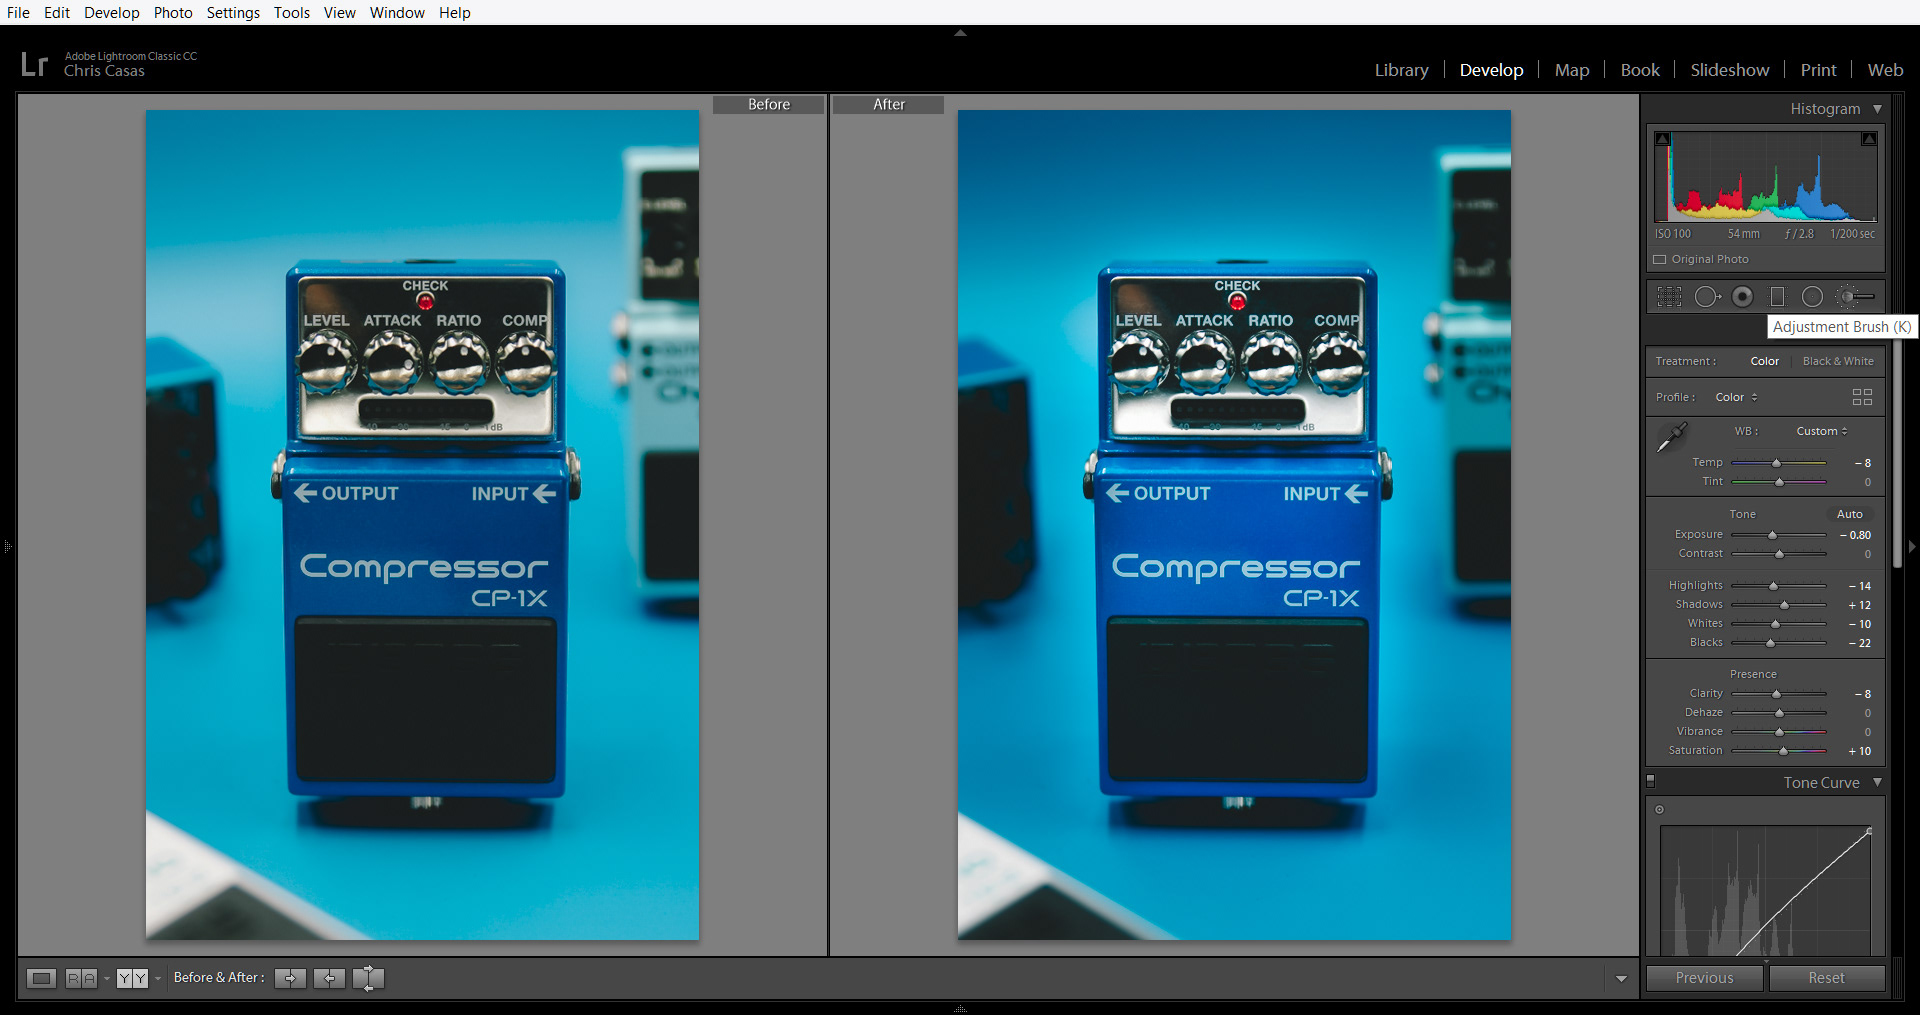Hide the top module panel arrow
Screen dimensions: 1920x1015
pyautogui.click(x=960, y=33)
